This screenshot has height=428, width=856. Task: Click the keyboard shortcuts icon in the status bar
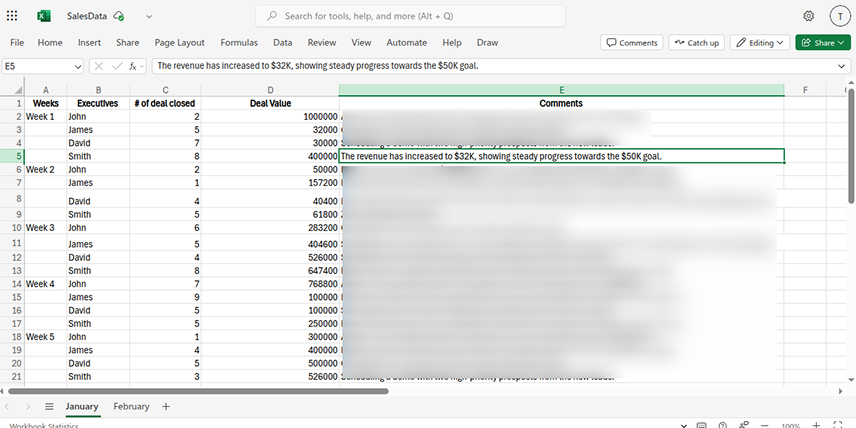pos(702,425)
